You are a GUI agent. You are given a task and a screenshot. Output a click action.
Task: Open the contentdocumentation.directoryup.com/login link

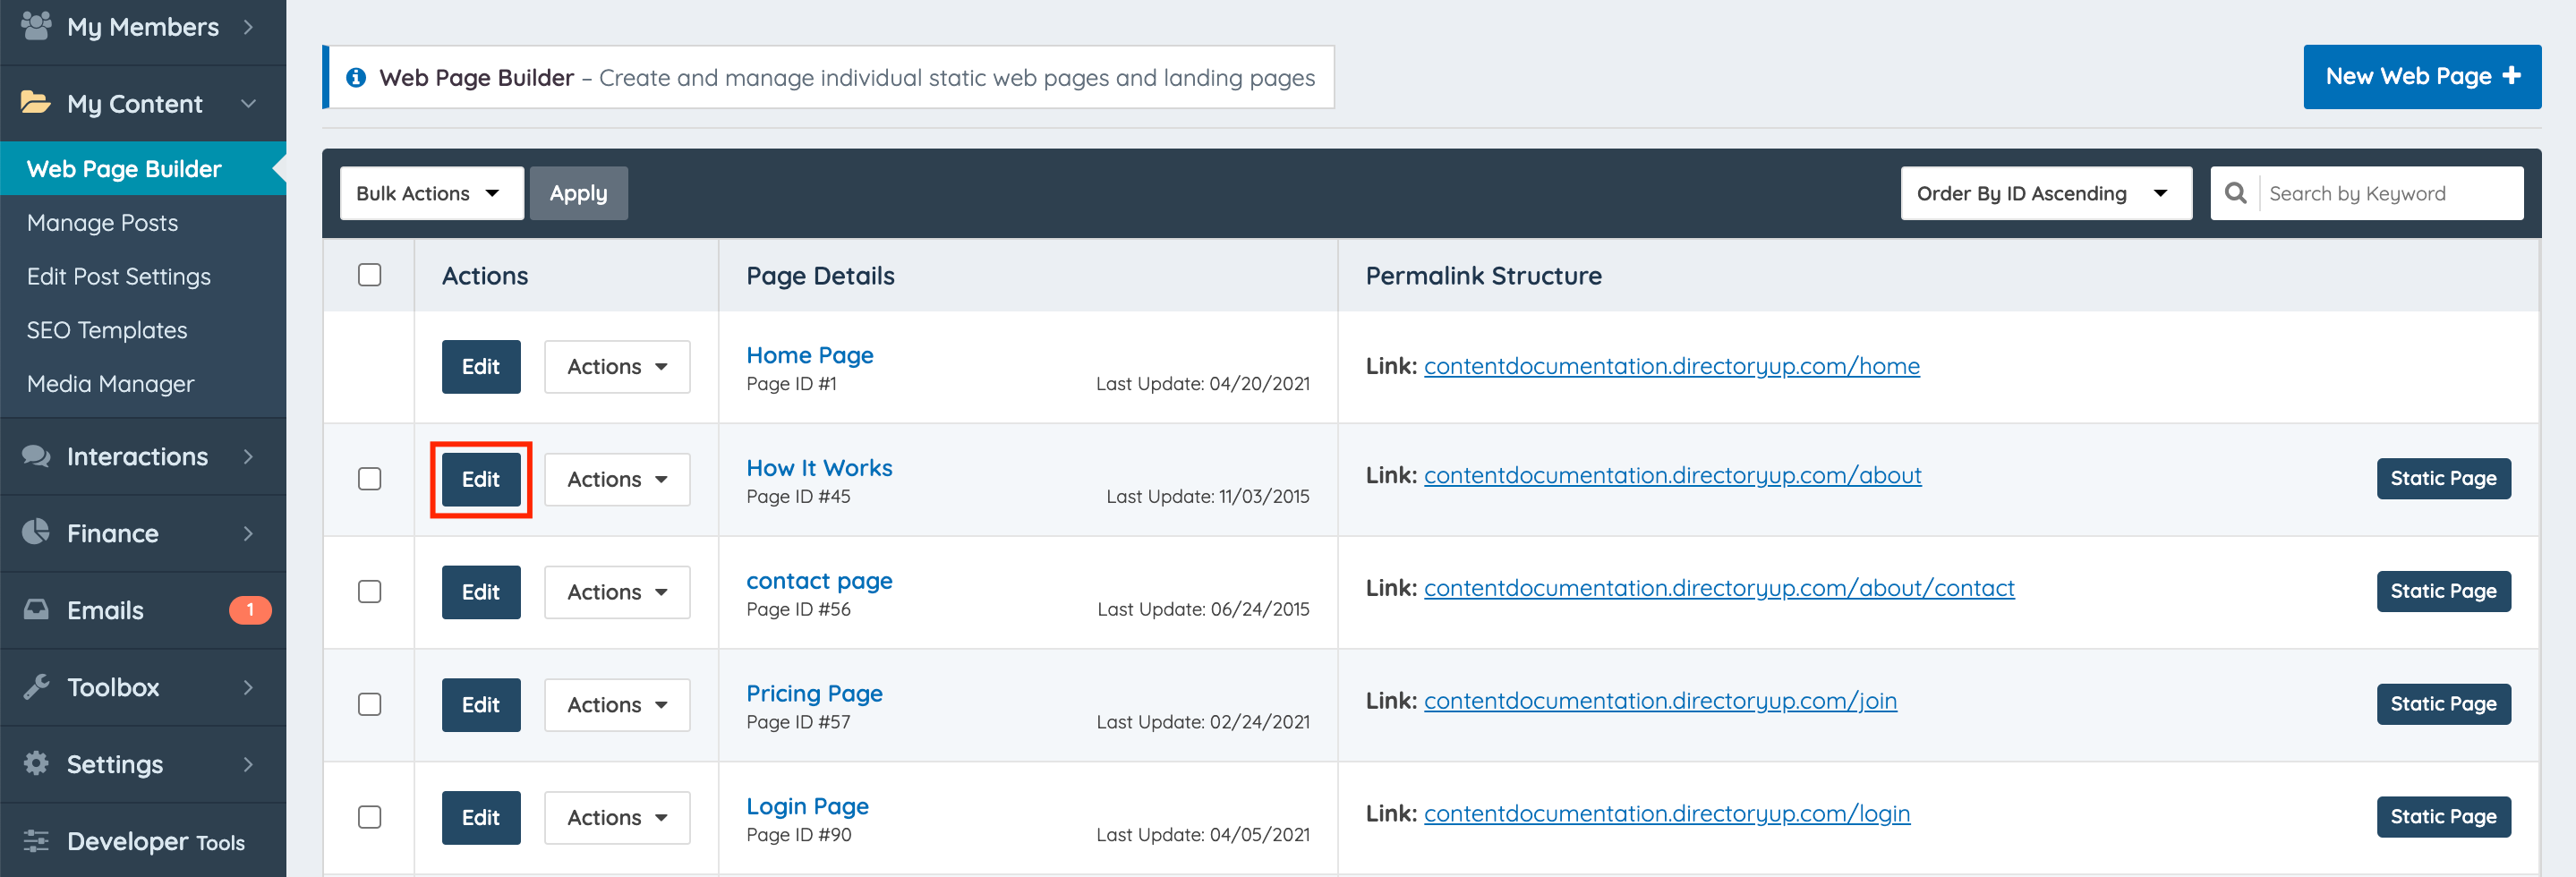coord(1667,813)
